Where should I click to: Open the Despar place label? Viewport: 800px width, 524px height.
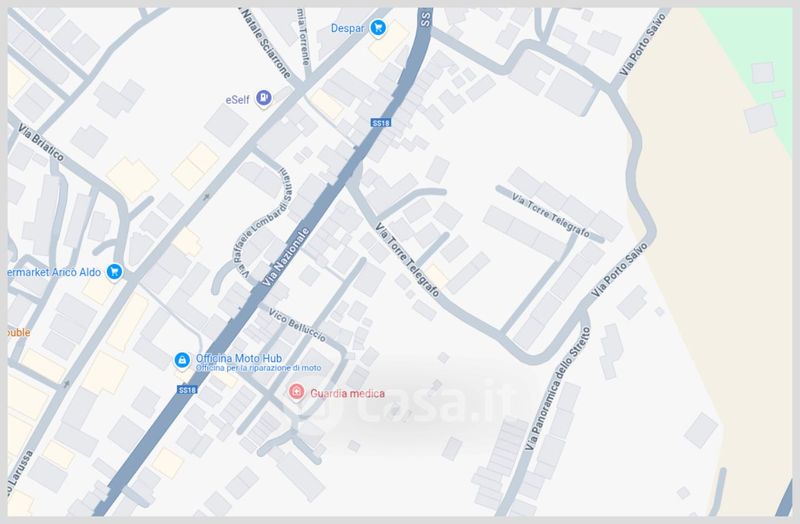[347, 28]
